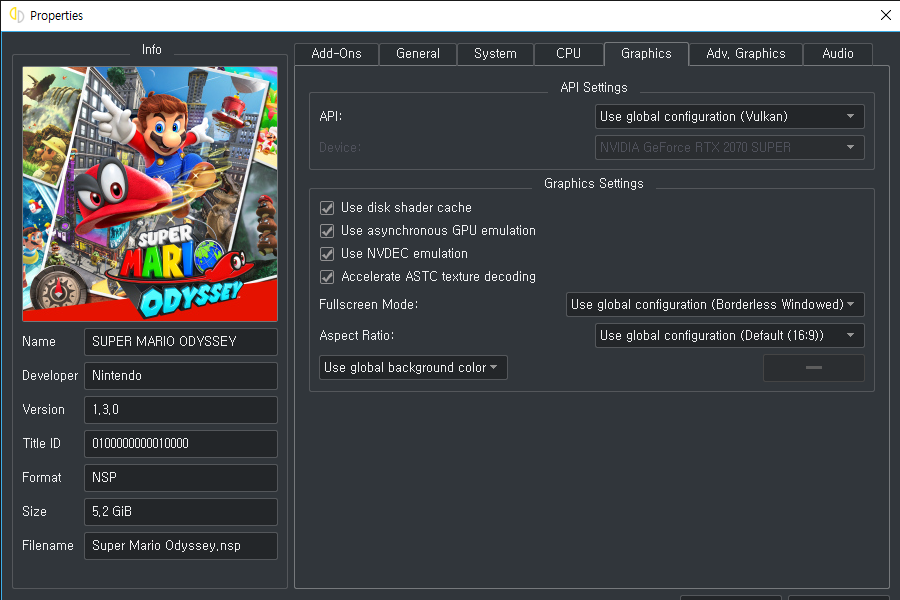The width and height of the screenshot is (900, 600).
Task: Click the Use disk shader cache label
Action: coord(406,208)
